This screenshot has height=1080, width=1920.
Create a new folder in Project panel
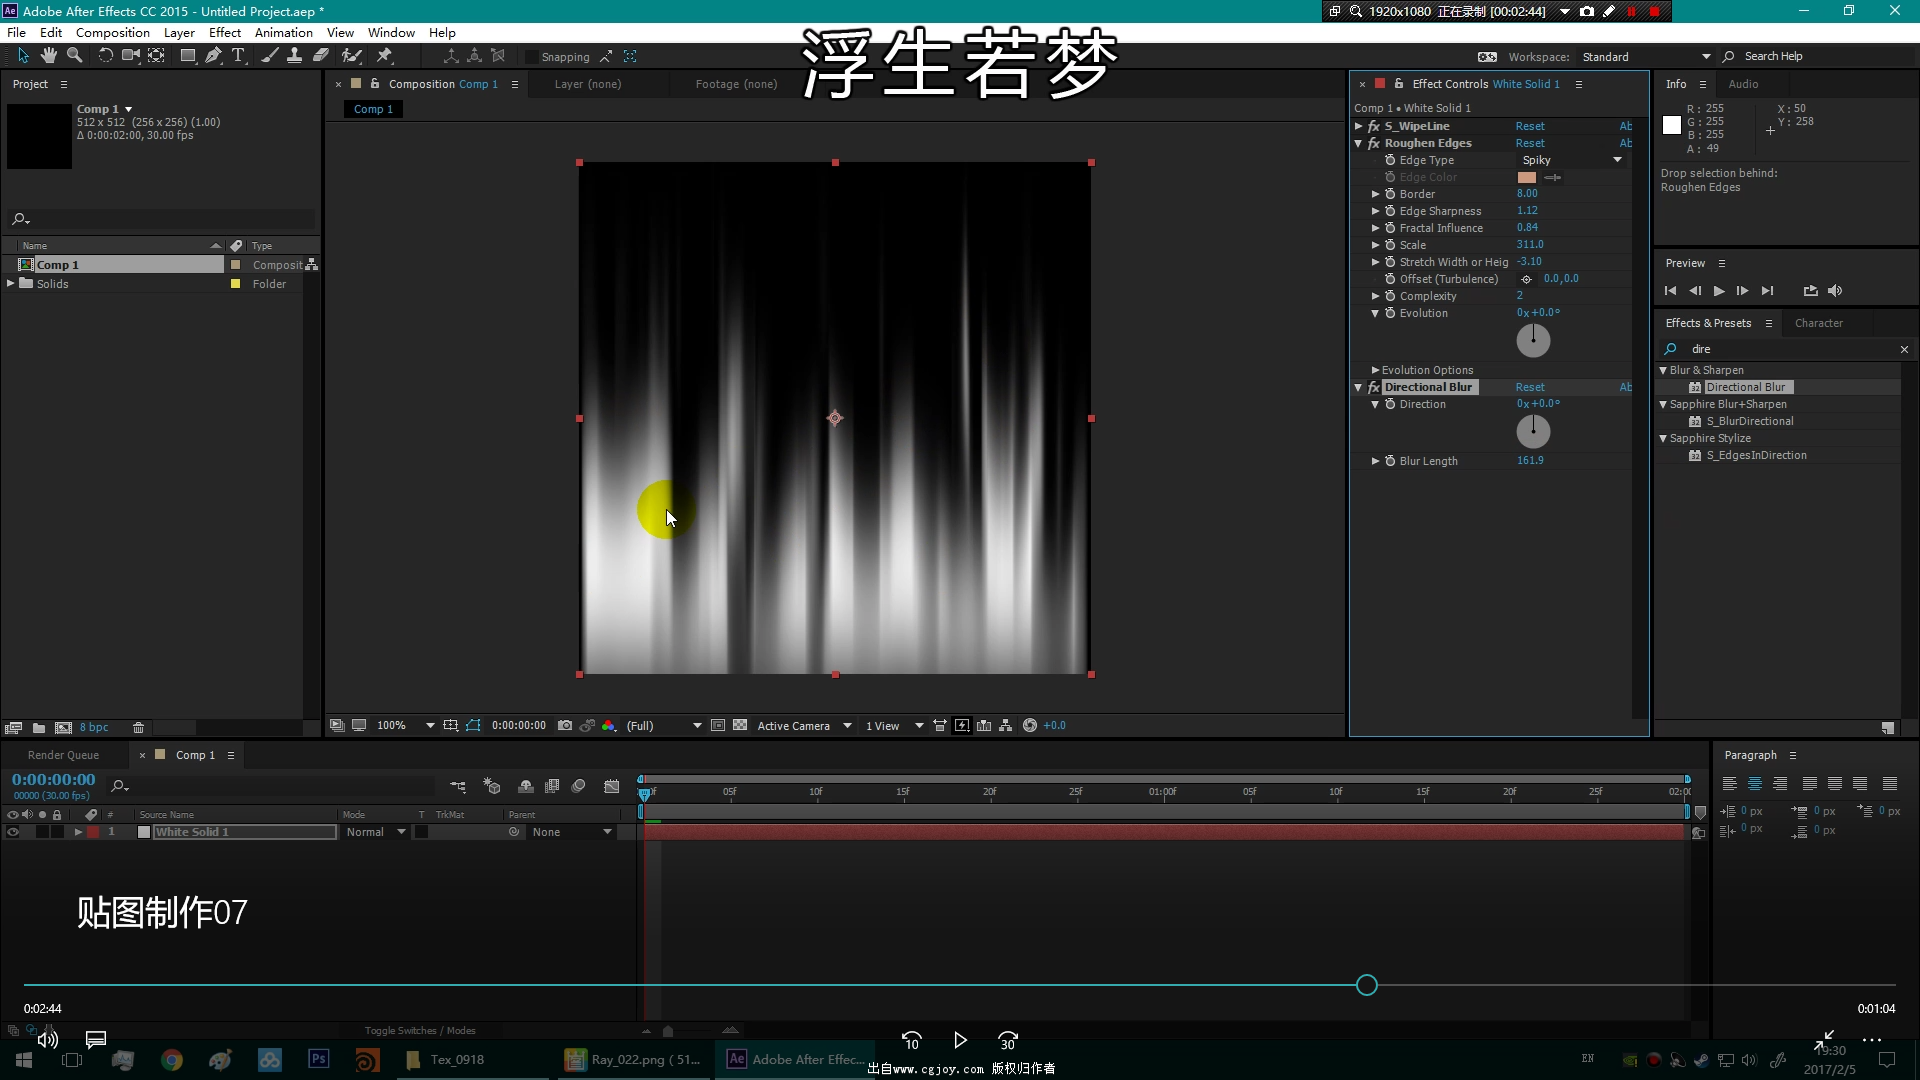point(39,728)
